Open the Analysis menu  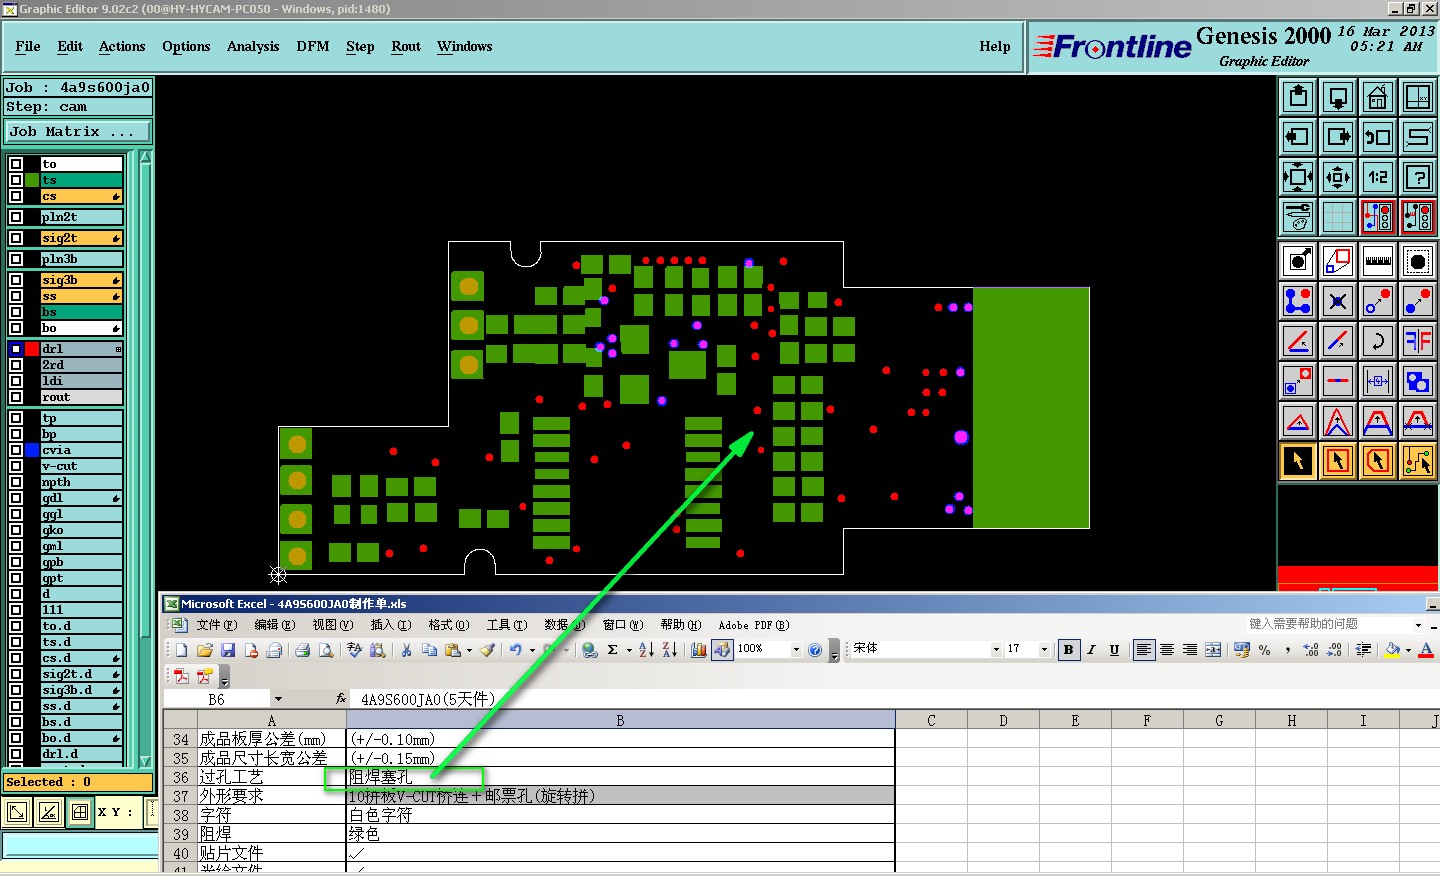253,47
